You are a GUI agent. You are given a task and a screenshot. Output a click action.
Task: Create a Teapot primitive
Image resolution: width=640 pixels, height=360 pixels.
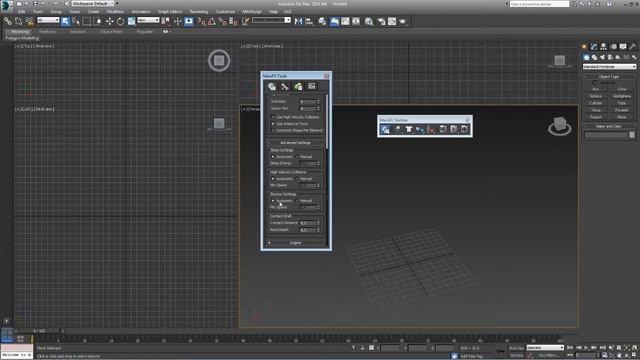596,117
